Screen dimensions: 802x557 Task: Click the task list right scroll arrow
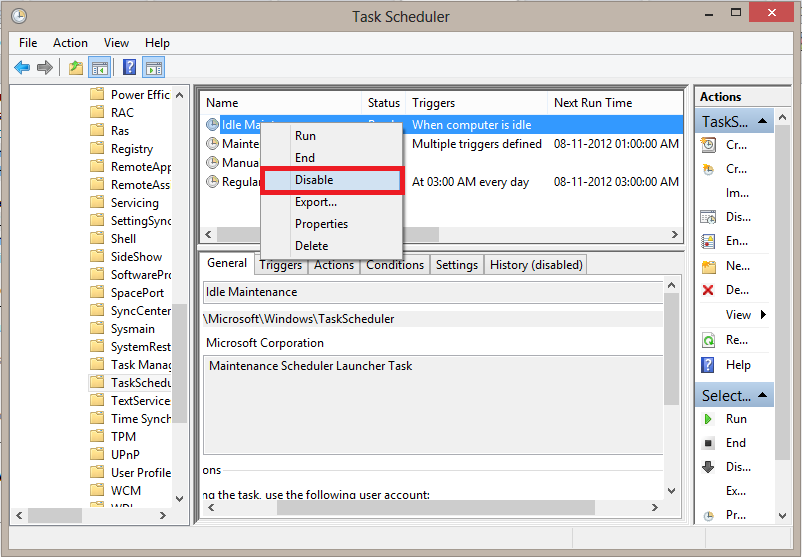pyautogui.click(x=675, y=234)
